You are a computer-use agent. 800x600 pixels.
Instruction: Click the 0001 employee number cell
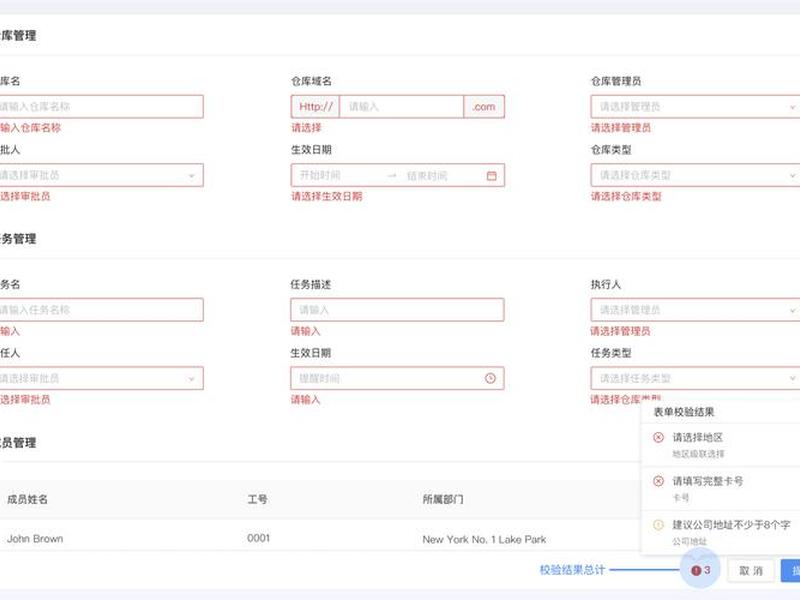258,538
